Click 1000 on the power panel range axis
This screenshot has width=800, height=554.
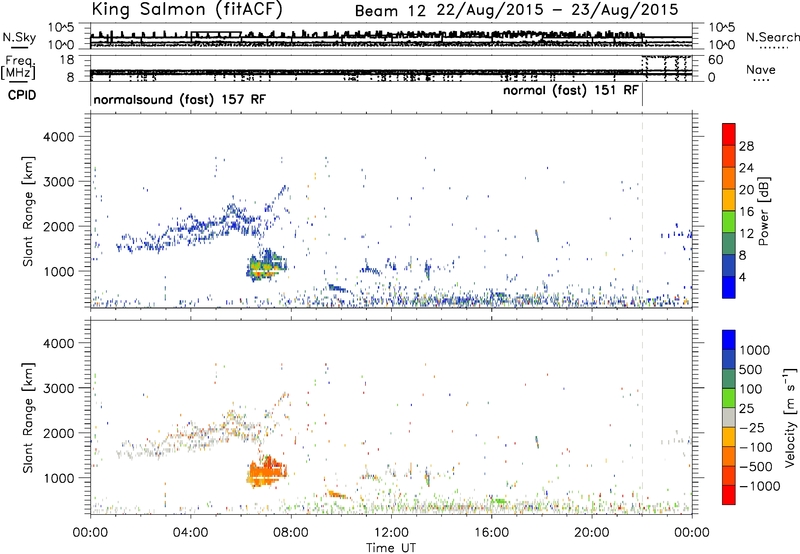click(58, 271)
